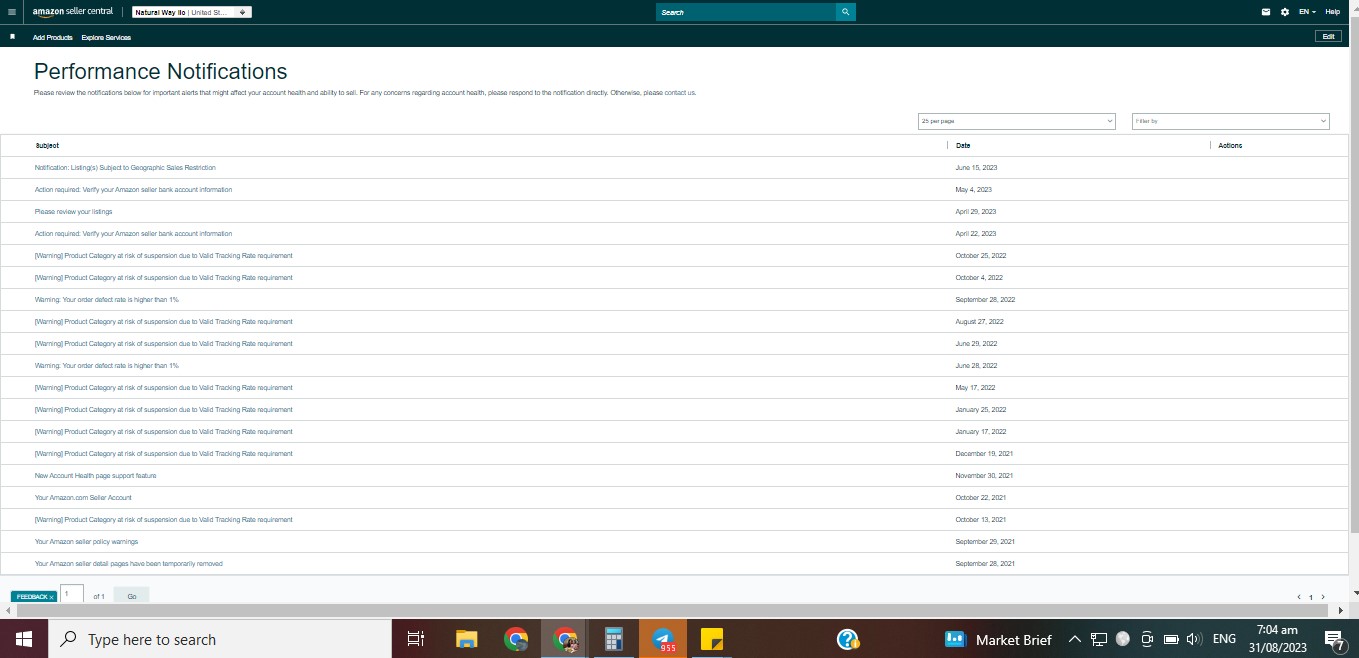Image resolution: width=1359 pixels, height=658 pixels.
Task: Open Valid Tracking Rate warning from October 25, 2022
Action: [164, 256]
